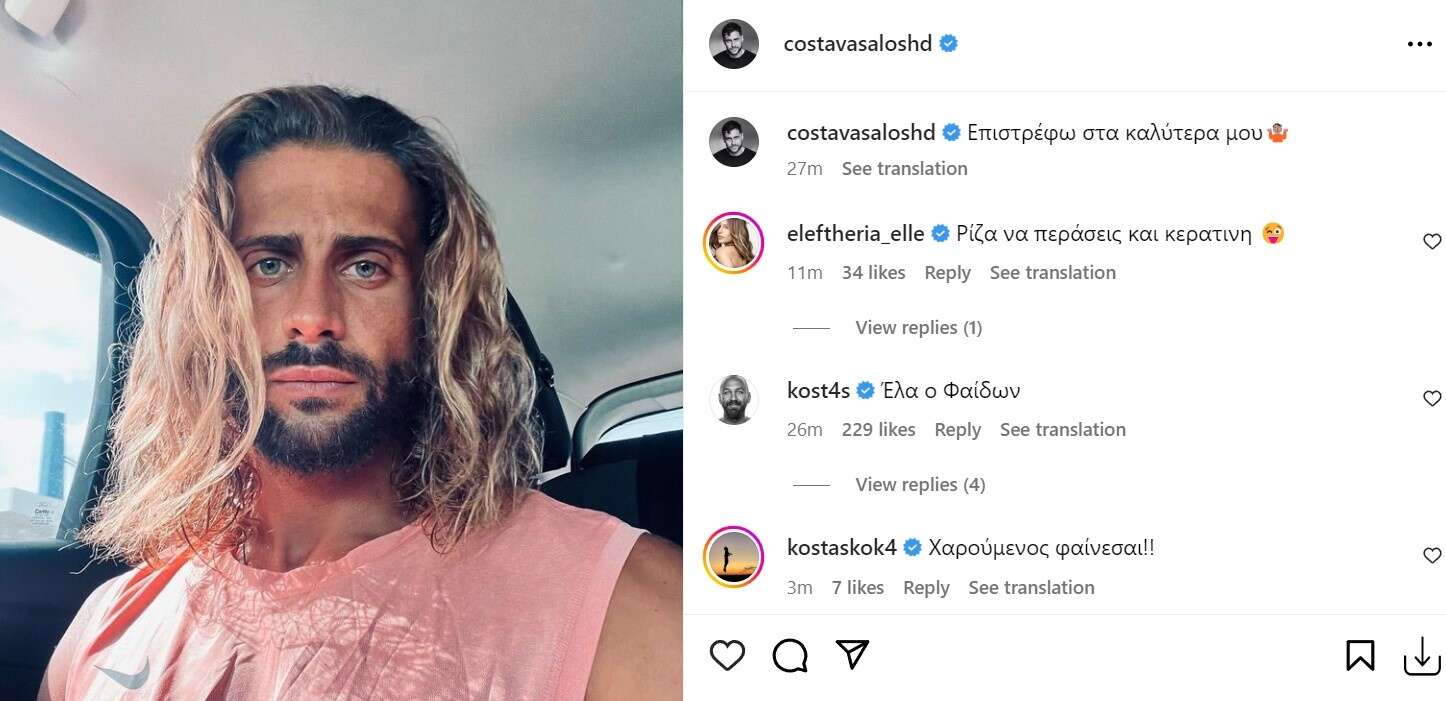Reply to kost4s's comment
Viewport: 1446px width, 701px height.
pyautogui.click(x=957, y=430)
